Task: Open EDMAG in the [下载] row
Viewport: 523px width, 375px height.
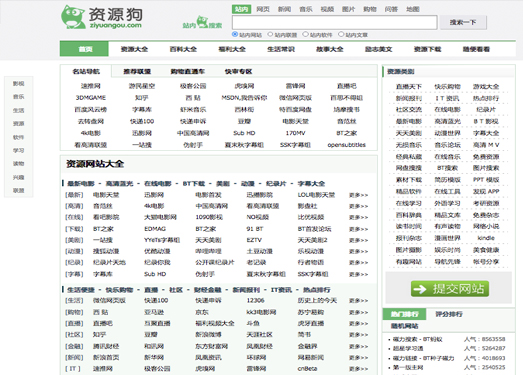Action: (x=155, y=229)
